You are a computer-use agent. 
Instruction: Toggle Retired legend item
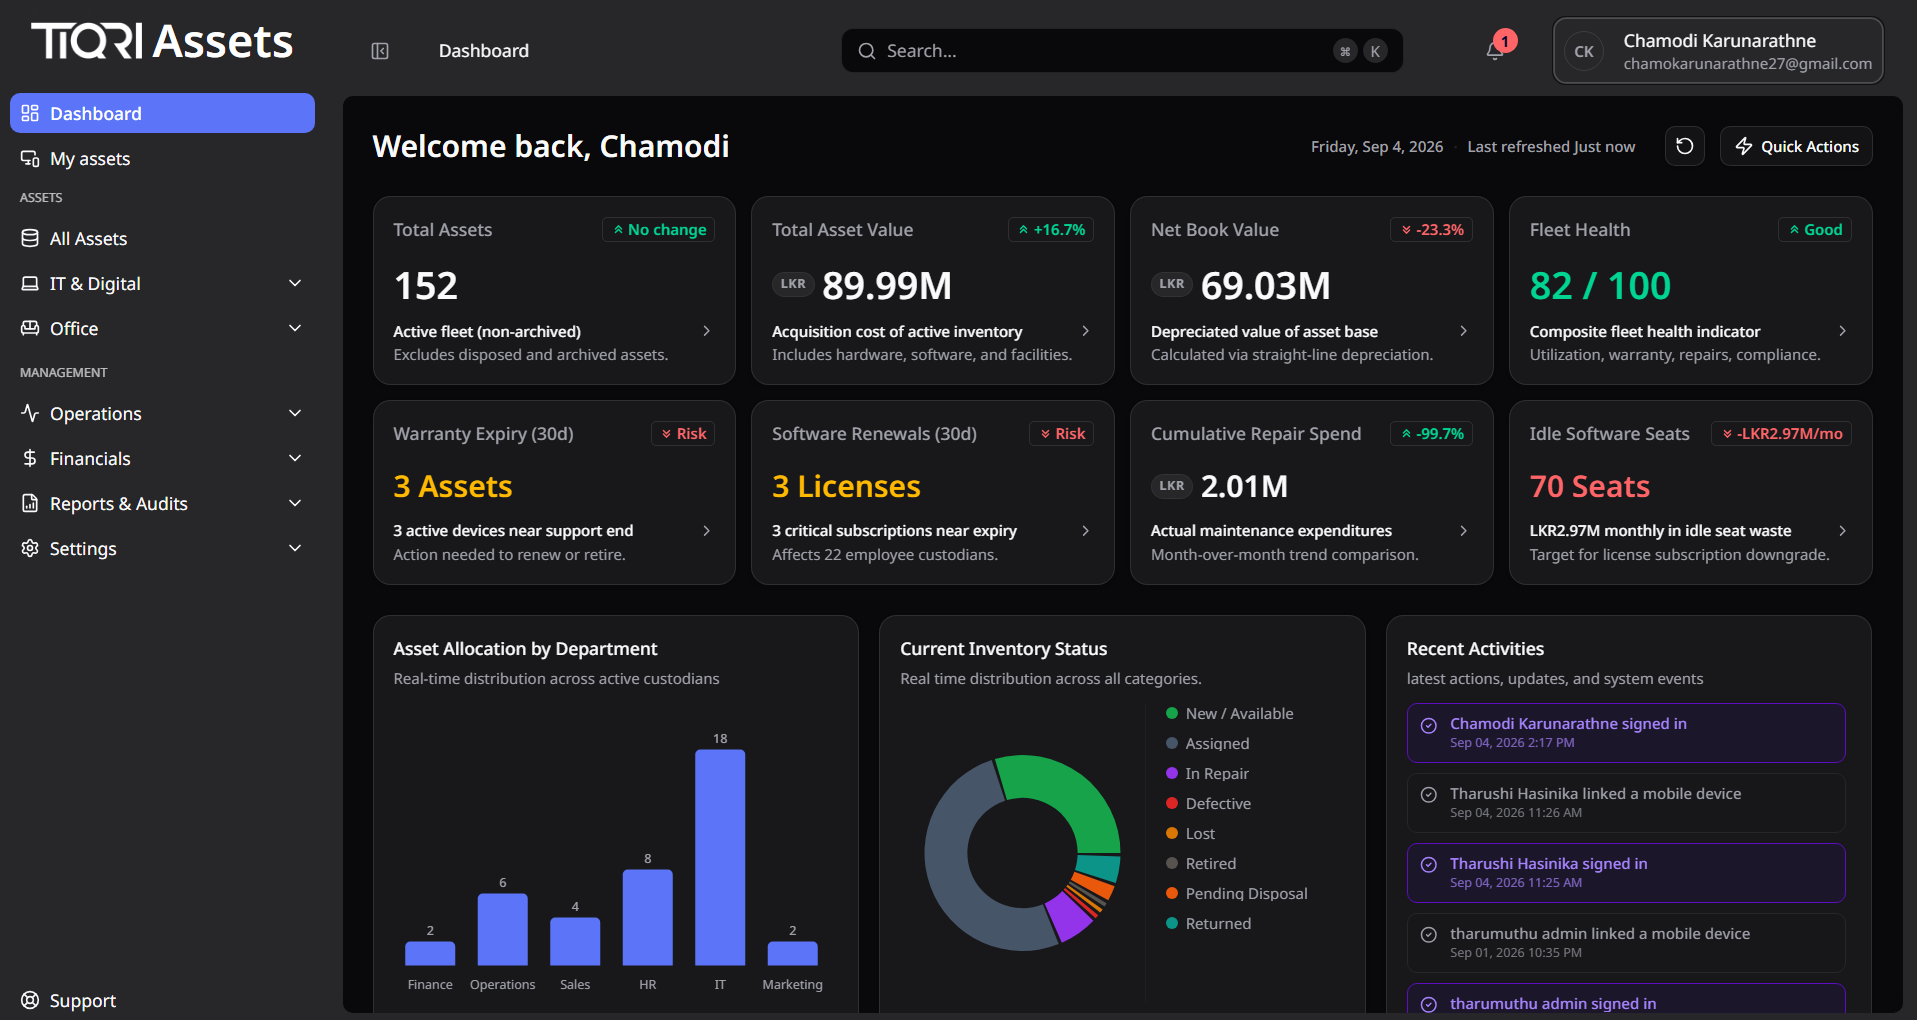pyautogui.click(x=1201, y=863)
